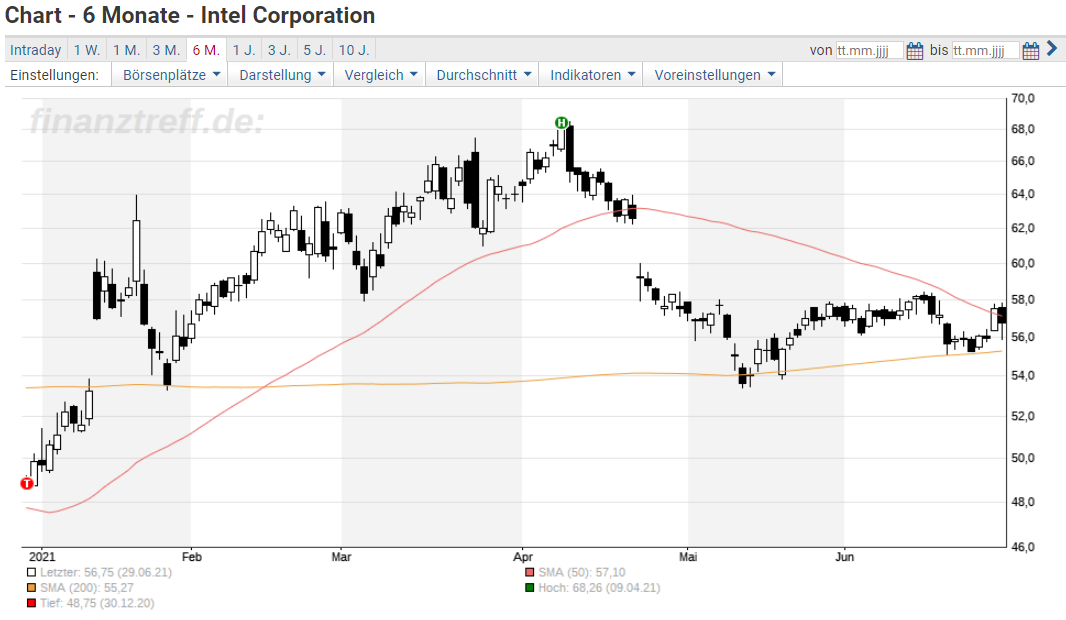Click the red T low marker on chart
Viewport: 1066px width, 620px height.
(27, 483)
